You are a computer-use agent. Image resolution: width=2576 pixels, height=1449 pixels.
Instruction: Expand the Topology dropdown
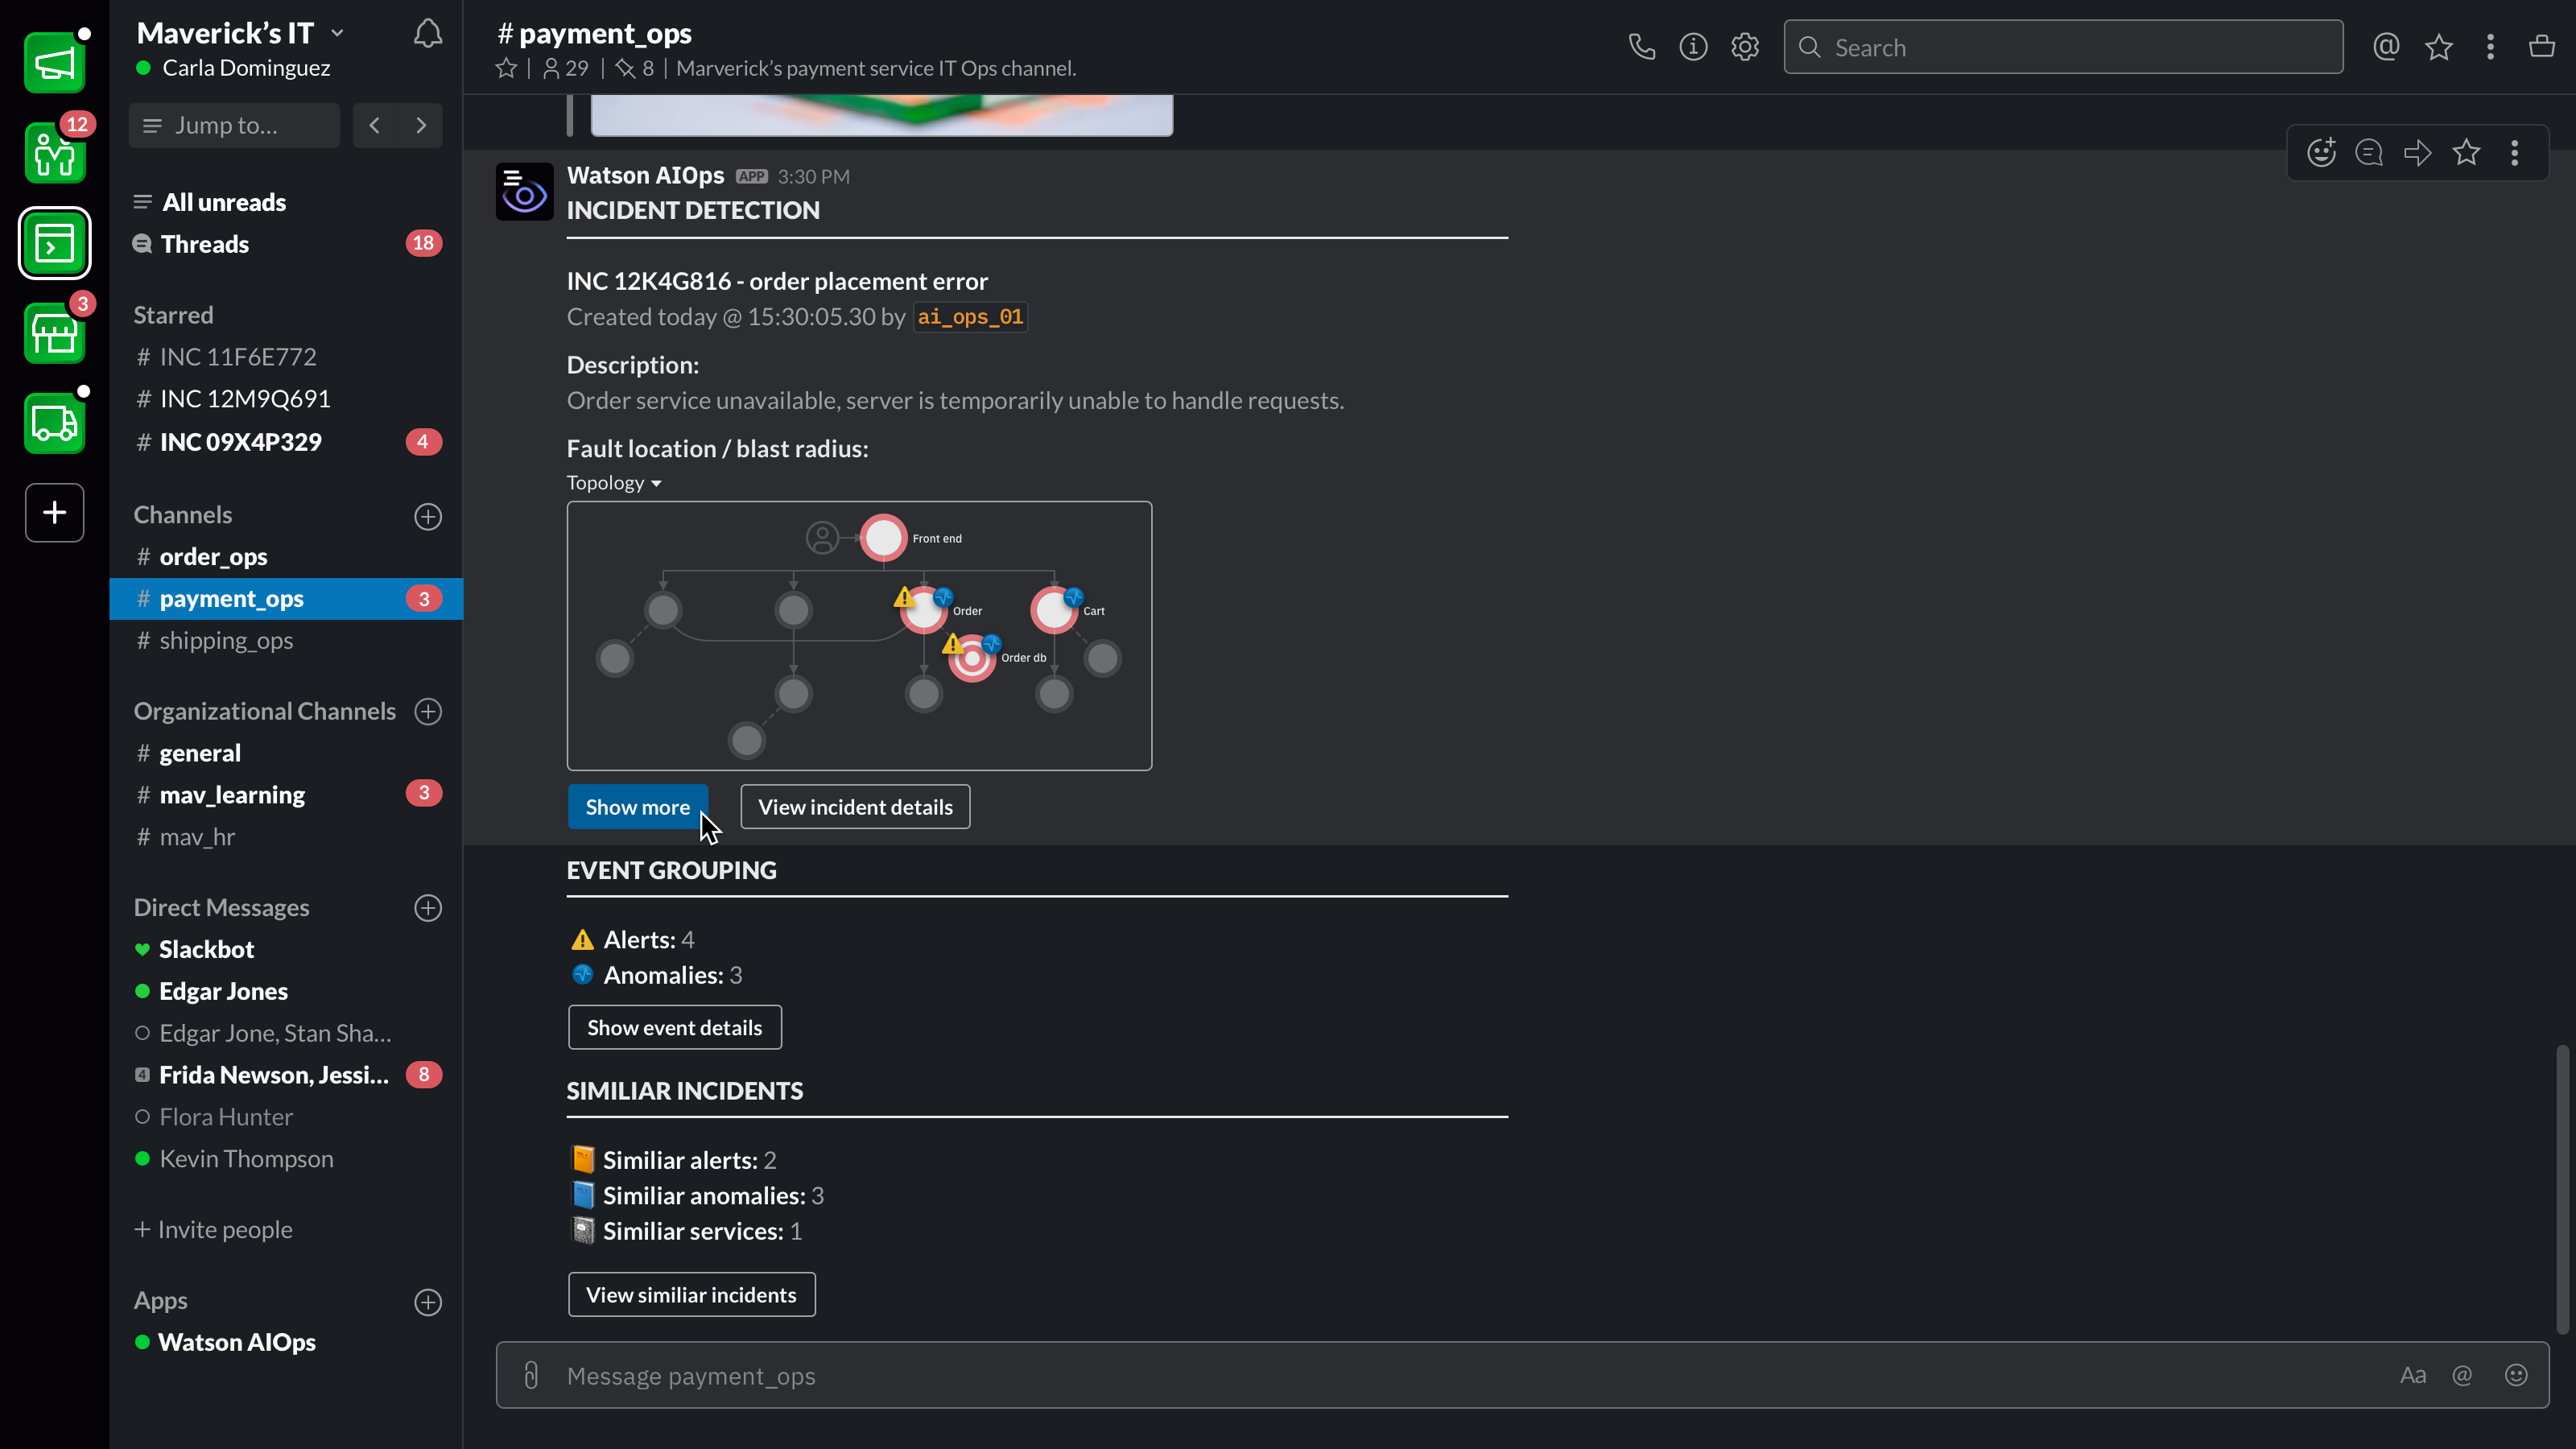(x=614, y=483)
